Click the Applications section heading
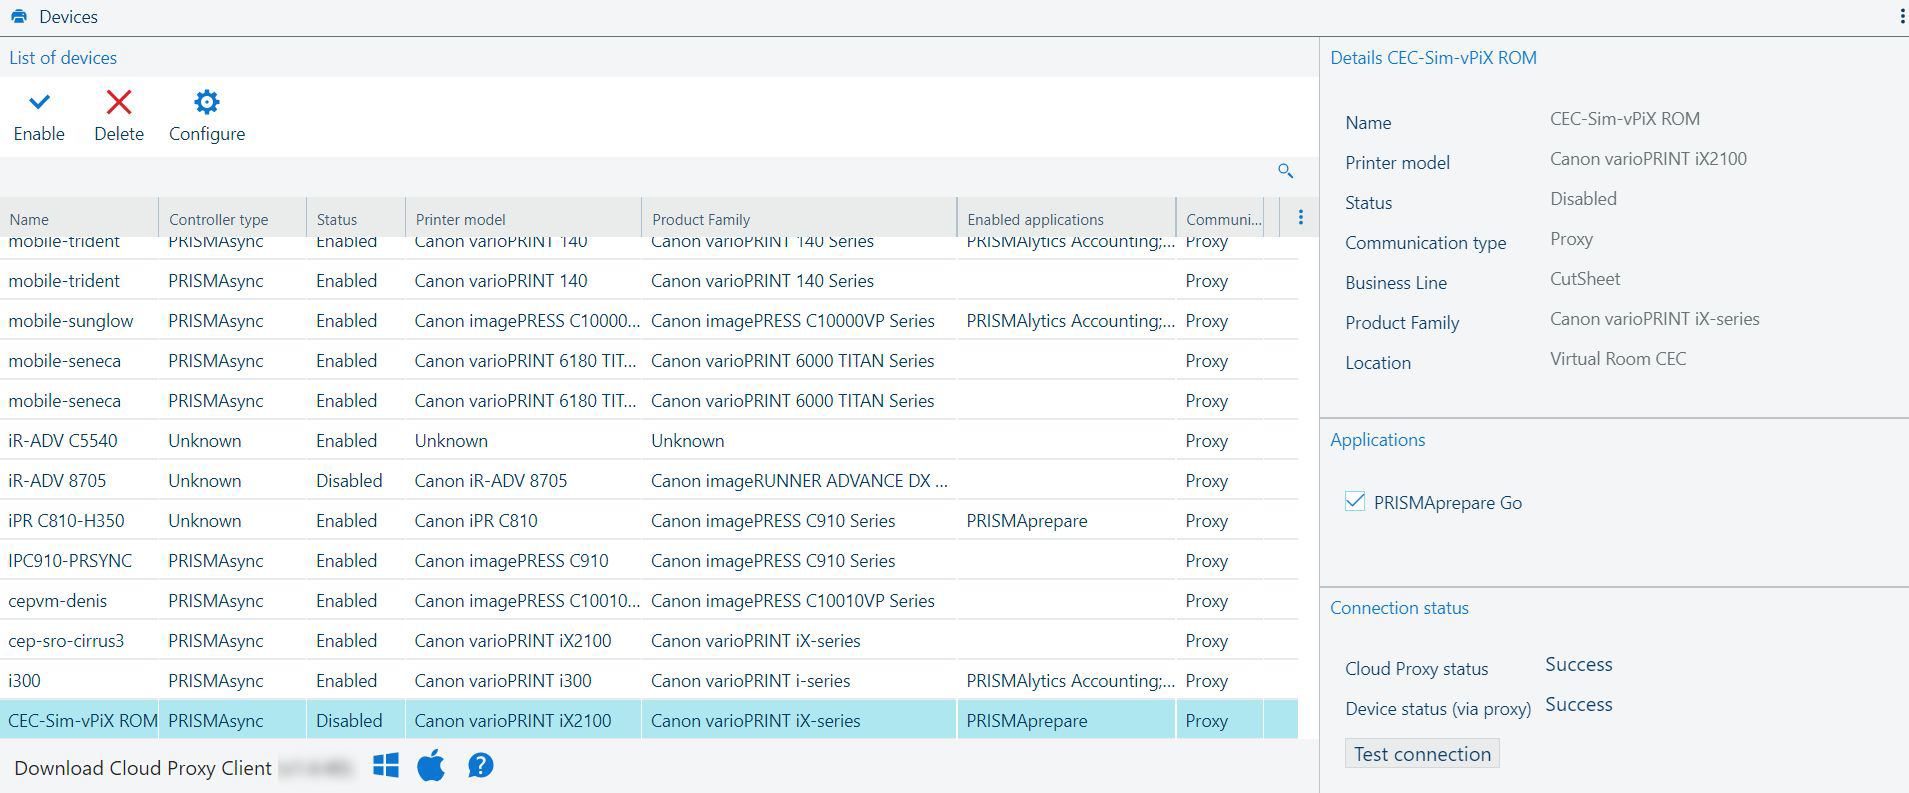Image resolution: width=1909 pixels, height=793 pixels. (1377, 440)
